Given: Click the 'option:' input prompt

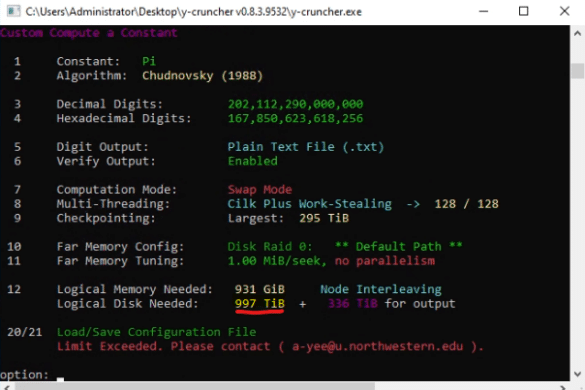Looking at the screenshot, I should pyautogui.click(x=24, y=375).
